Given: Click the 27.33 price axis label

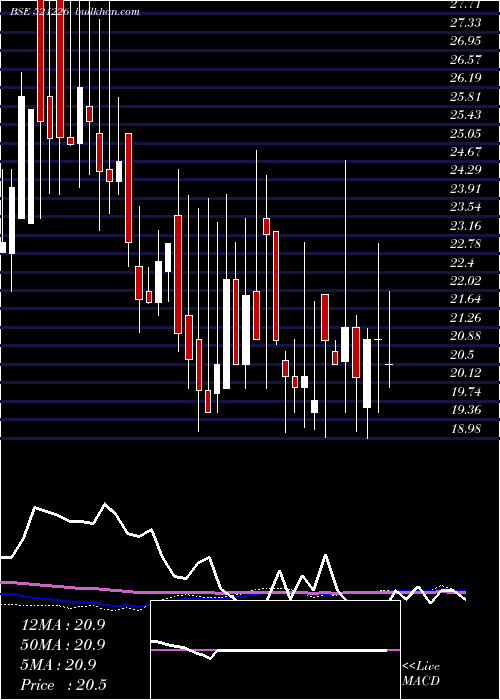Looking at the screenshot, I should tap(465, 23).
